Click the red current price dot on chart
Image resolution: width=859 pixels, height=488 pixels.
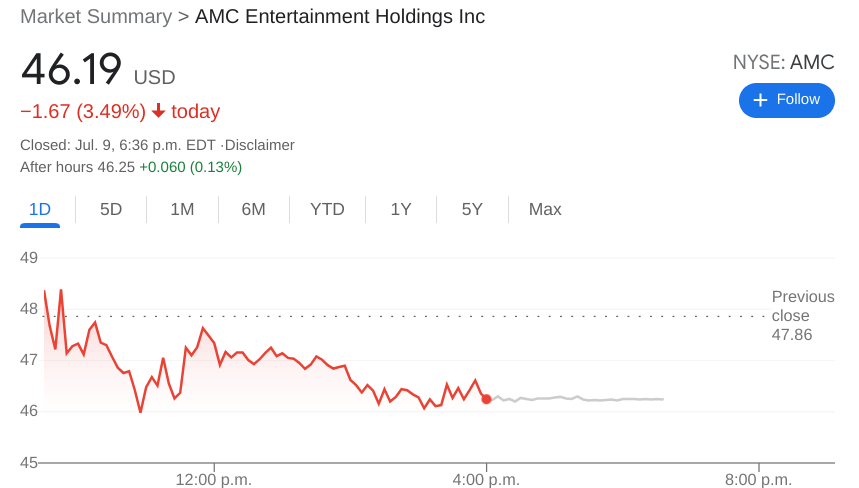[x=486, y=399]
